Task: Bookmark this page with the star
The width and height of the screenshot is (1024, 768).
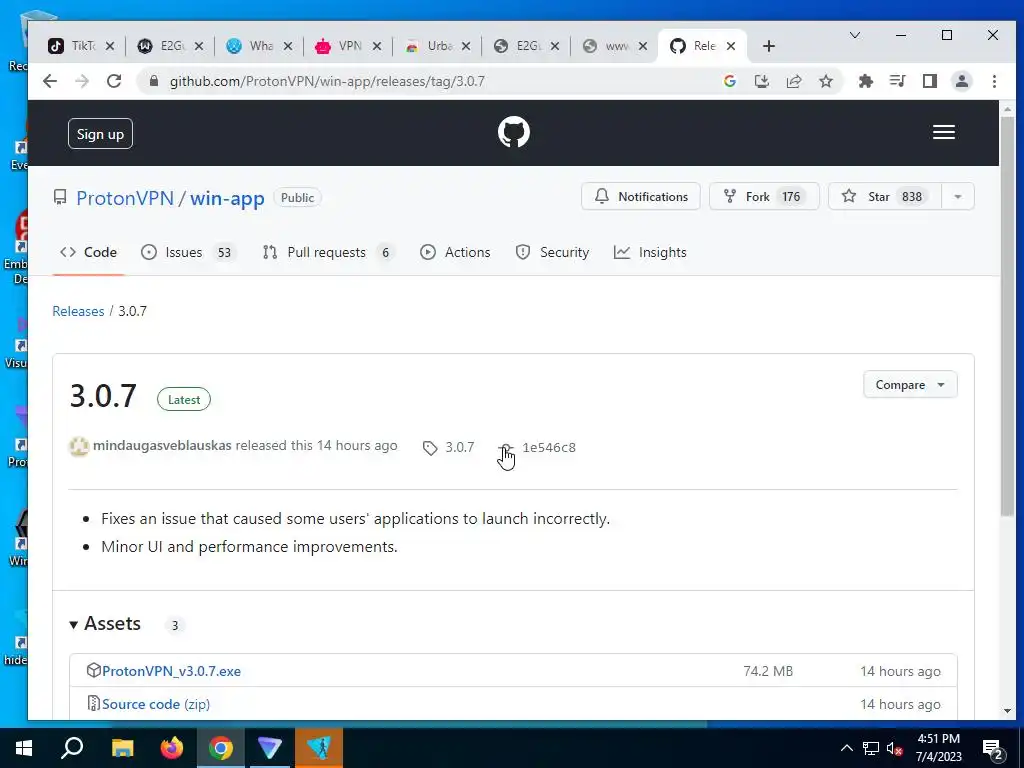Action: pos(826,81)
